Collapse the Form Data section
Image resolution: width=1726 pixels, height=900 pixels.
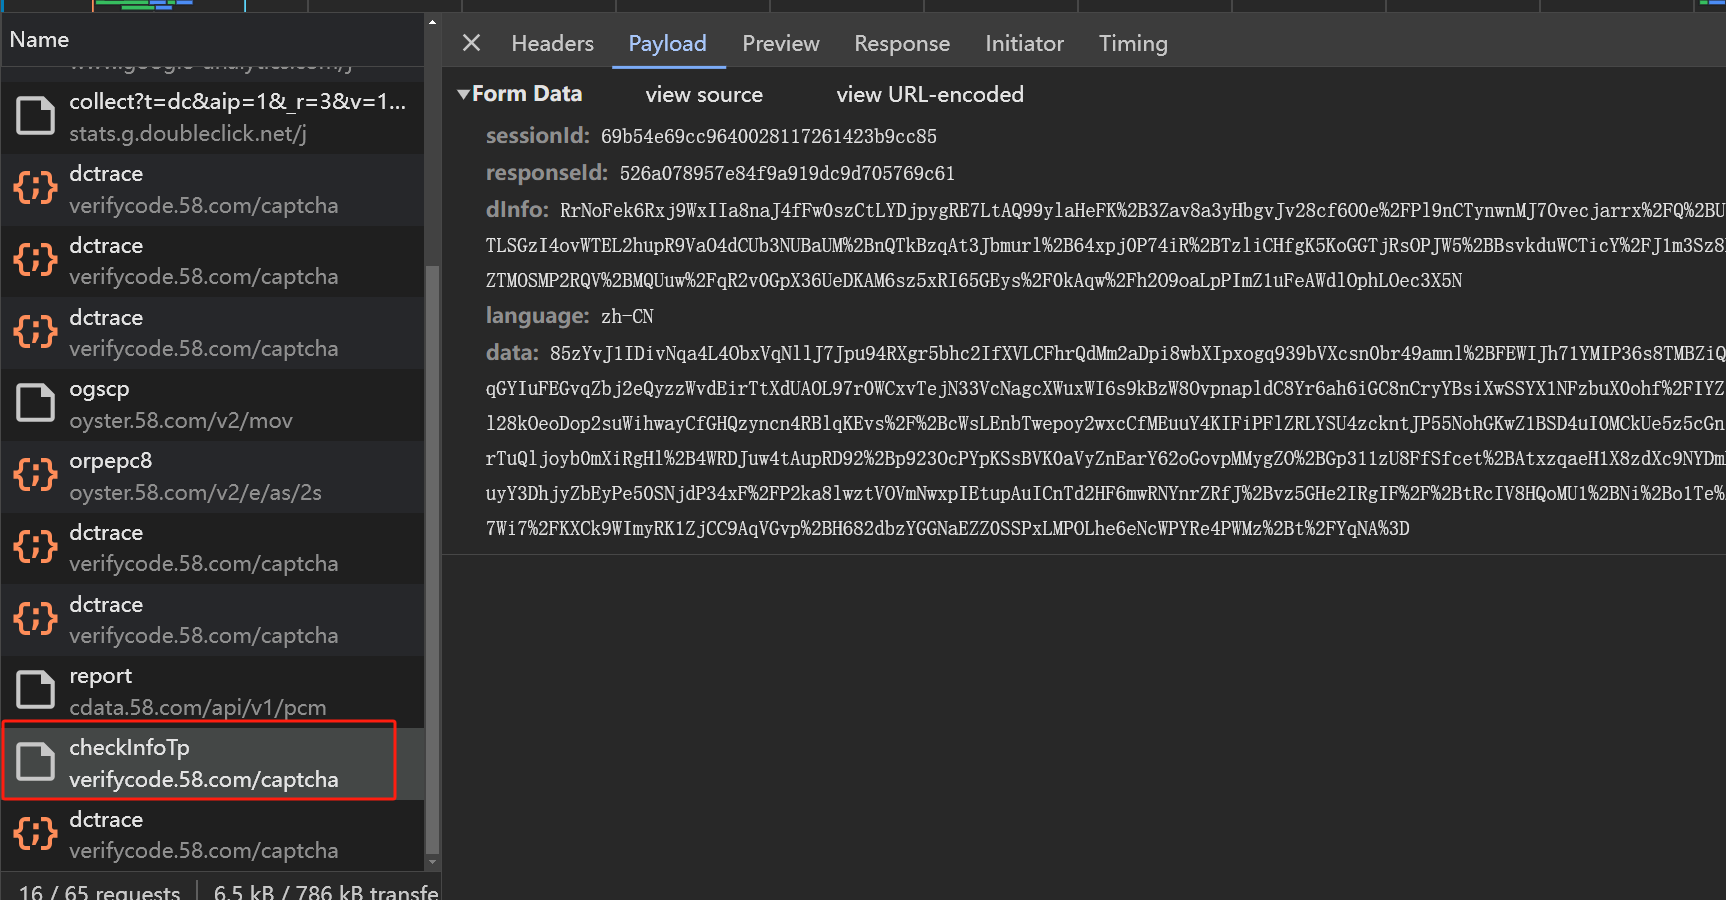click(x=464, y=94)
